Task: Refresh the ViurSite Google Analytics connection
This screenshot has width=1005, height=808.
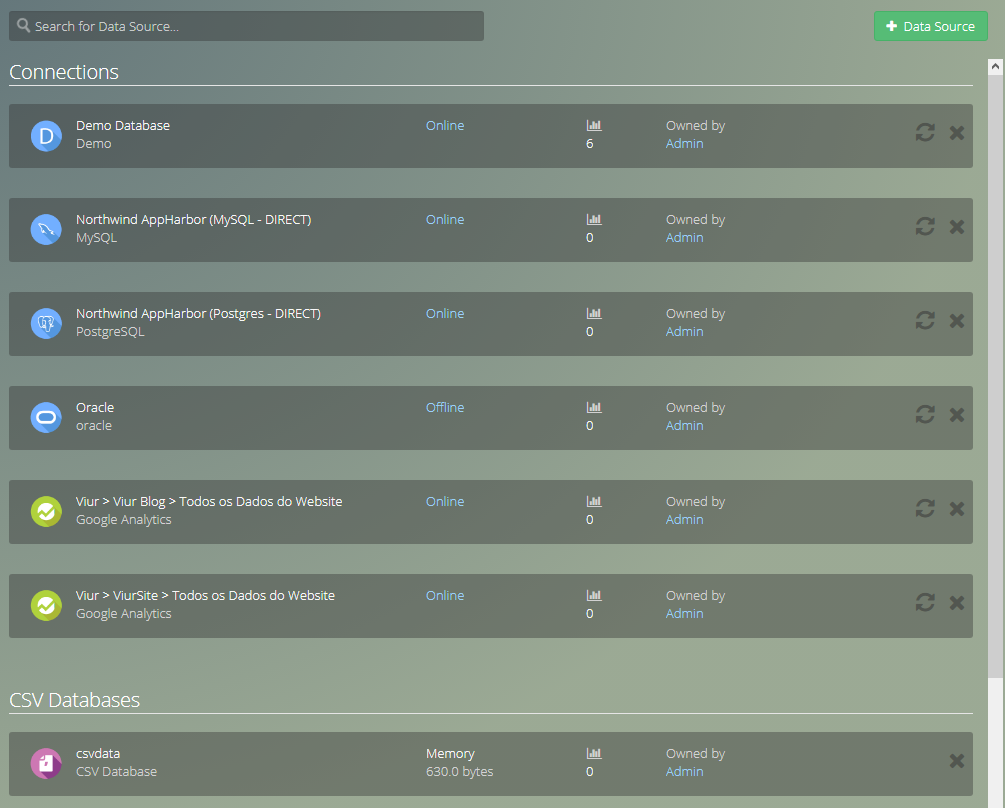Action: pyautogui.click(x=925, y=602)
